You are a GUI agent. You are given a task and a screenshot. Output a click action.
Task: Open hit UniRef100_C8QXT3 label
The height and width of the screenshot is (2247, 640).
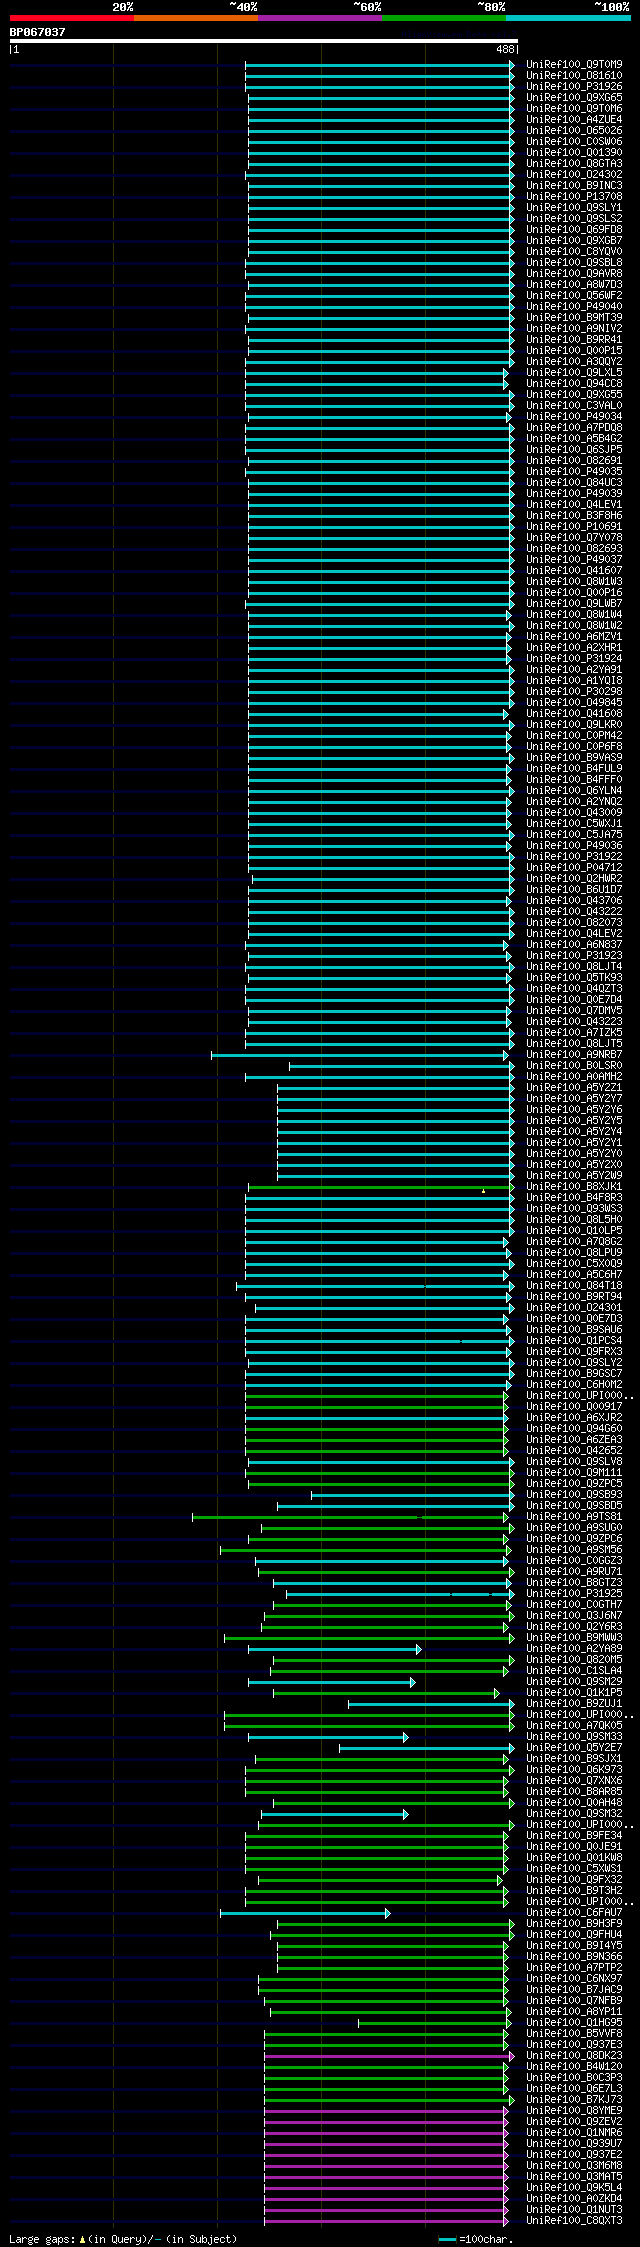574,2221
